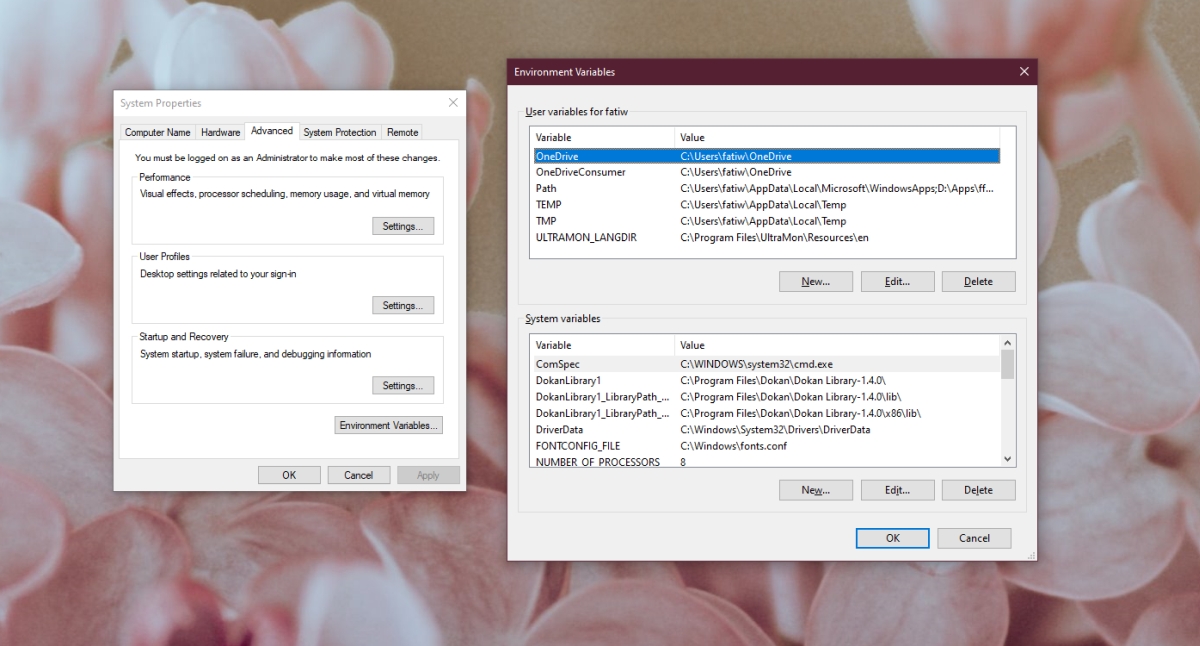The height and width of the screenshot is (646, 1200).
Task: Click Delete under User variables
Action: 978,282
